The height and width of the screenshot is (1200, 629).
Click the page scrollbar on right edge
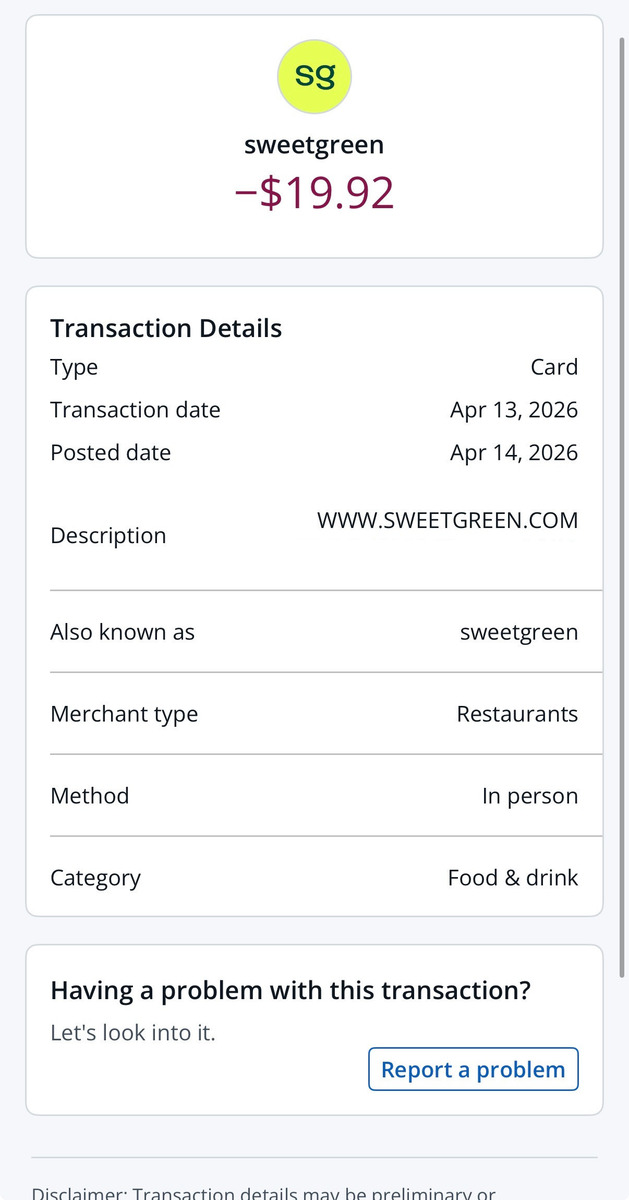623,500
